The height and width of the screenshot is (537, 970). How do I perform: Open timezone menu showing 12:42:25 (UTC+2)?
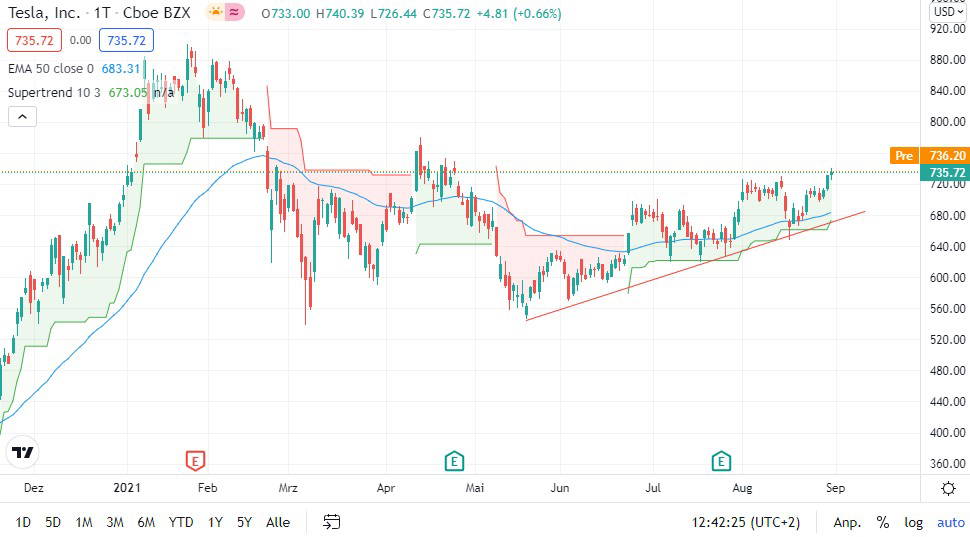pyautogui.click(x=745, y=522)
